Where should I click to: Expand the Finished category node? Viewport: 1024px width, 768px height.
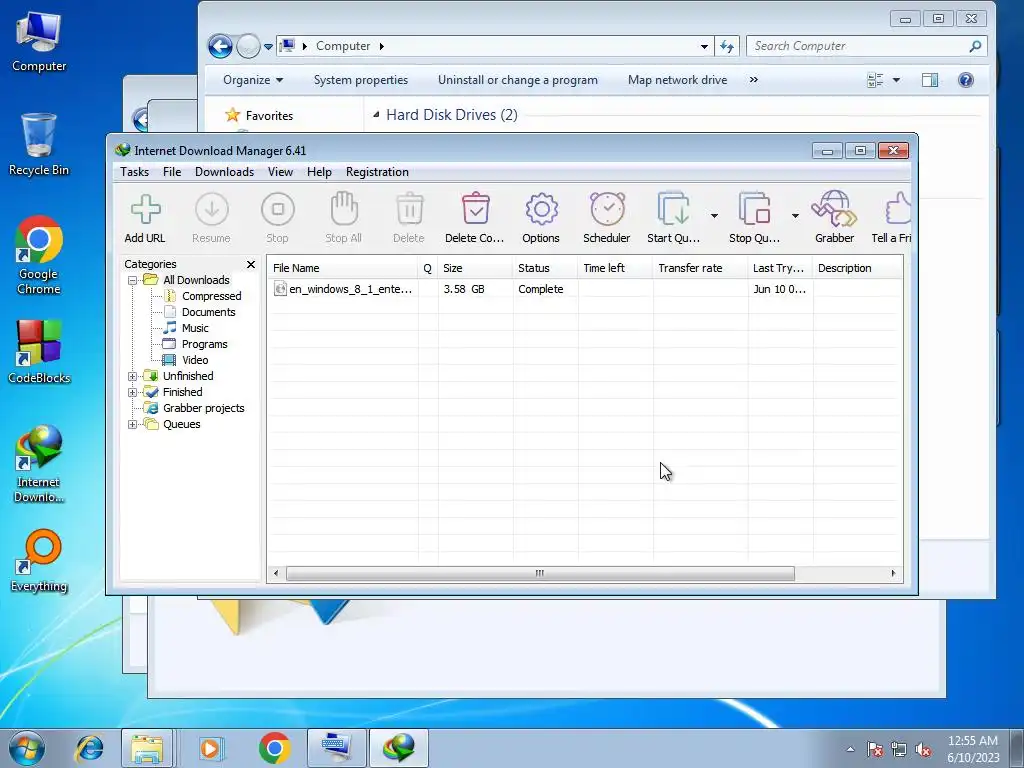coord(133,392)
